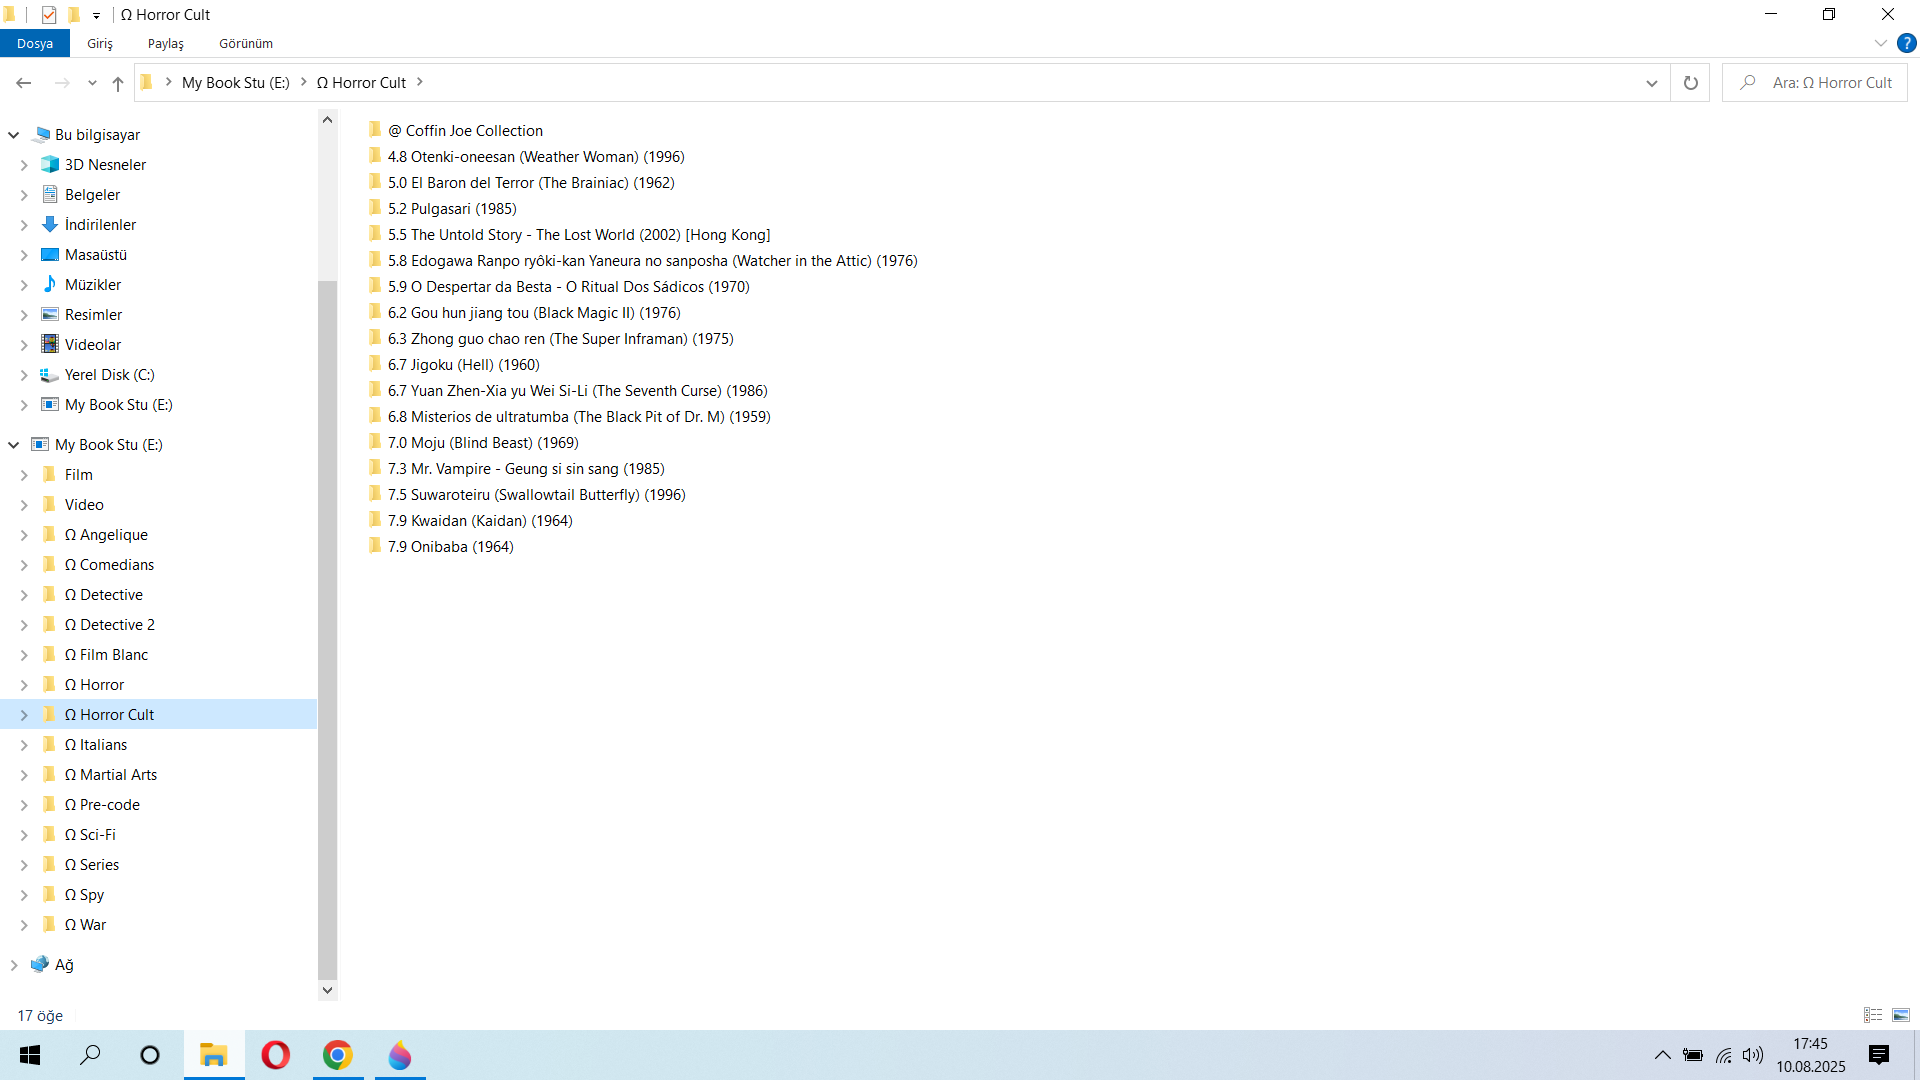Open Opera browser from taskbar

[x=275, y=1055]
